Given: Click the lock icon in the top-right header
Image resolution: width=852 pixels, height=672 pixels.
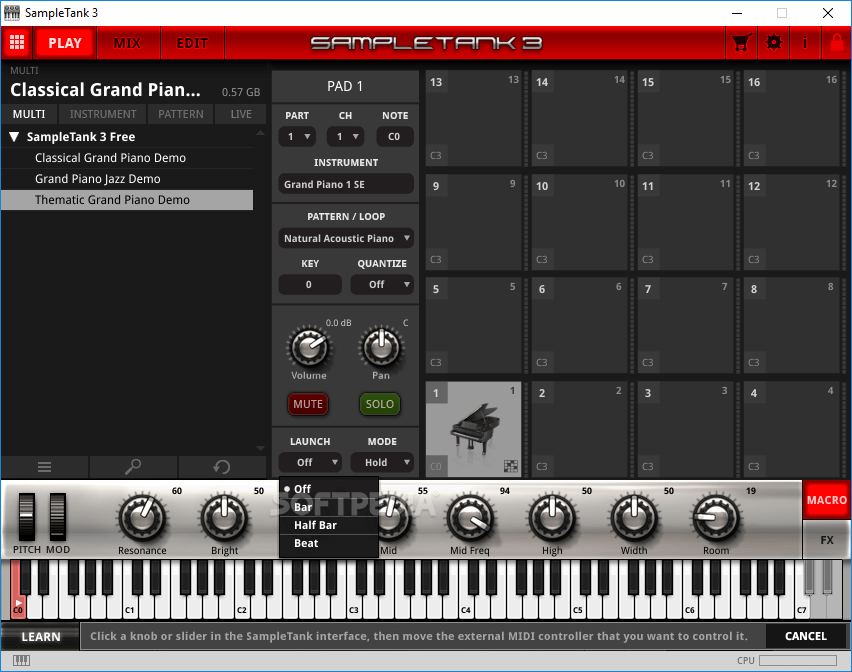Looking at the screenshot, I should pyautogui.click(x=836, y=43).
